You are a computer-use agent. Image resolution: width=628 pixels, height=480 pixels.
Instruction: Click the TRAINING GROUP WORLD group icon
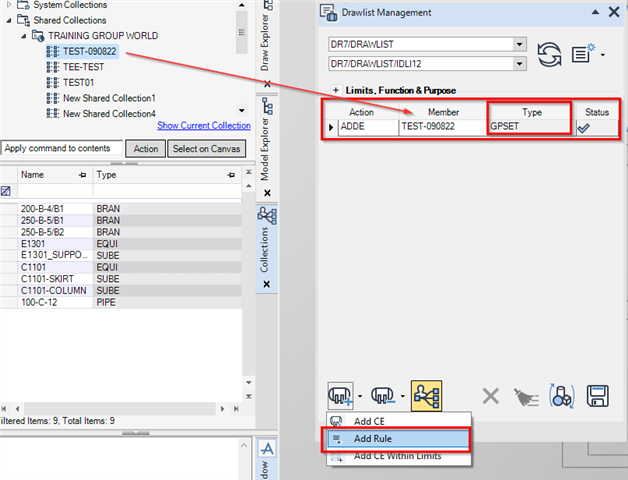pyautogui.click(x=38, y=36)
